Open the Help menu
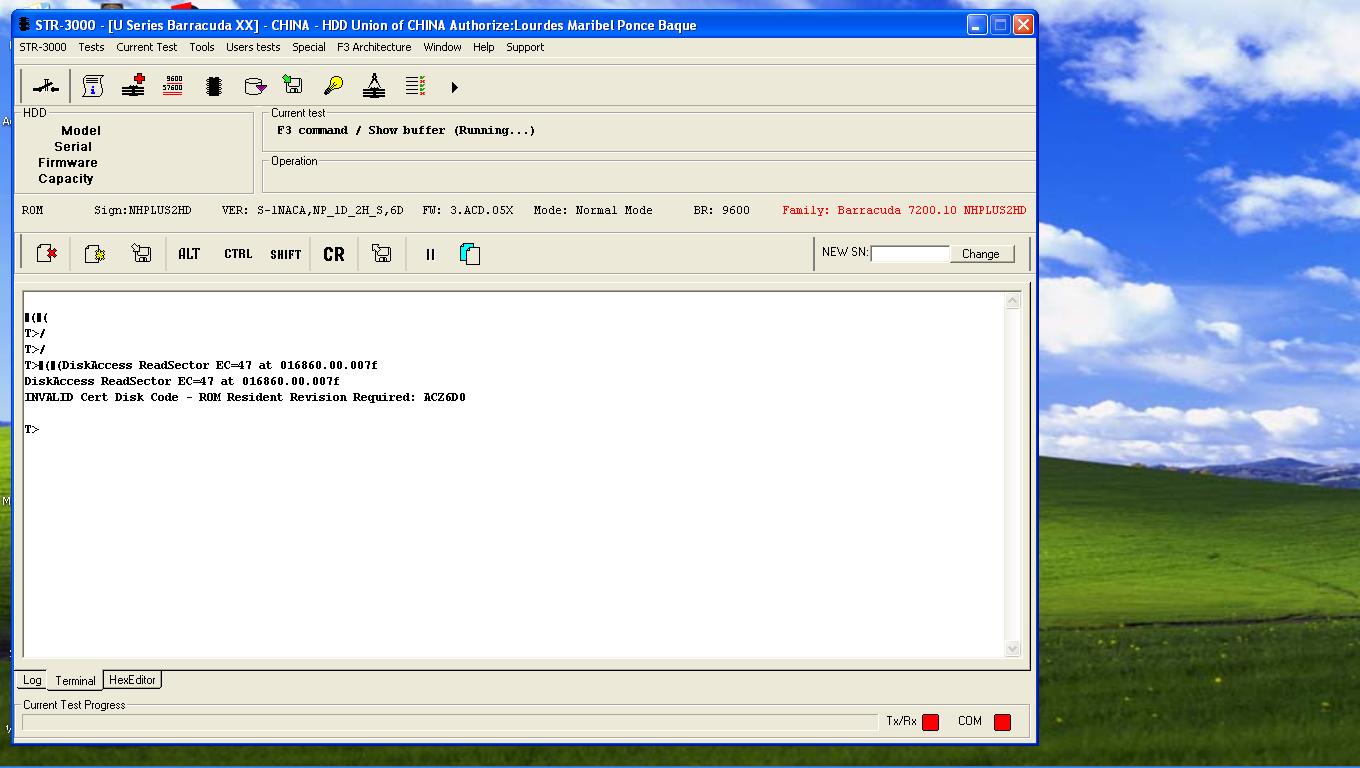Screen dimensions: 1360x768 coord(484,47)
